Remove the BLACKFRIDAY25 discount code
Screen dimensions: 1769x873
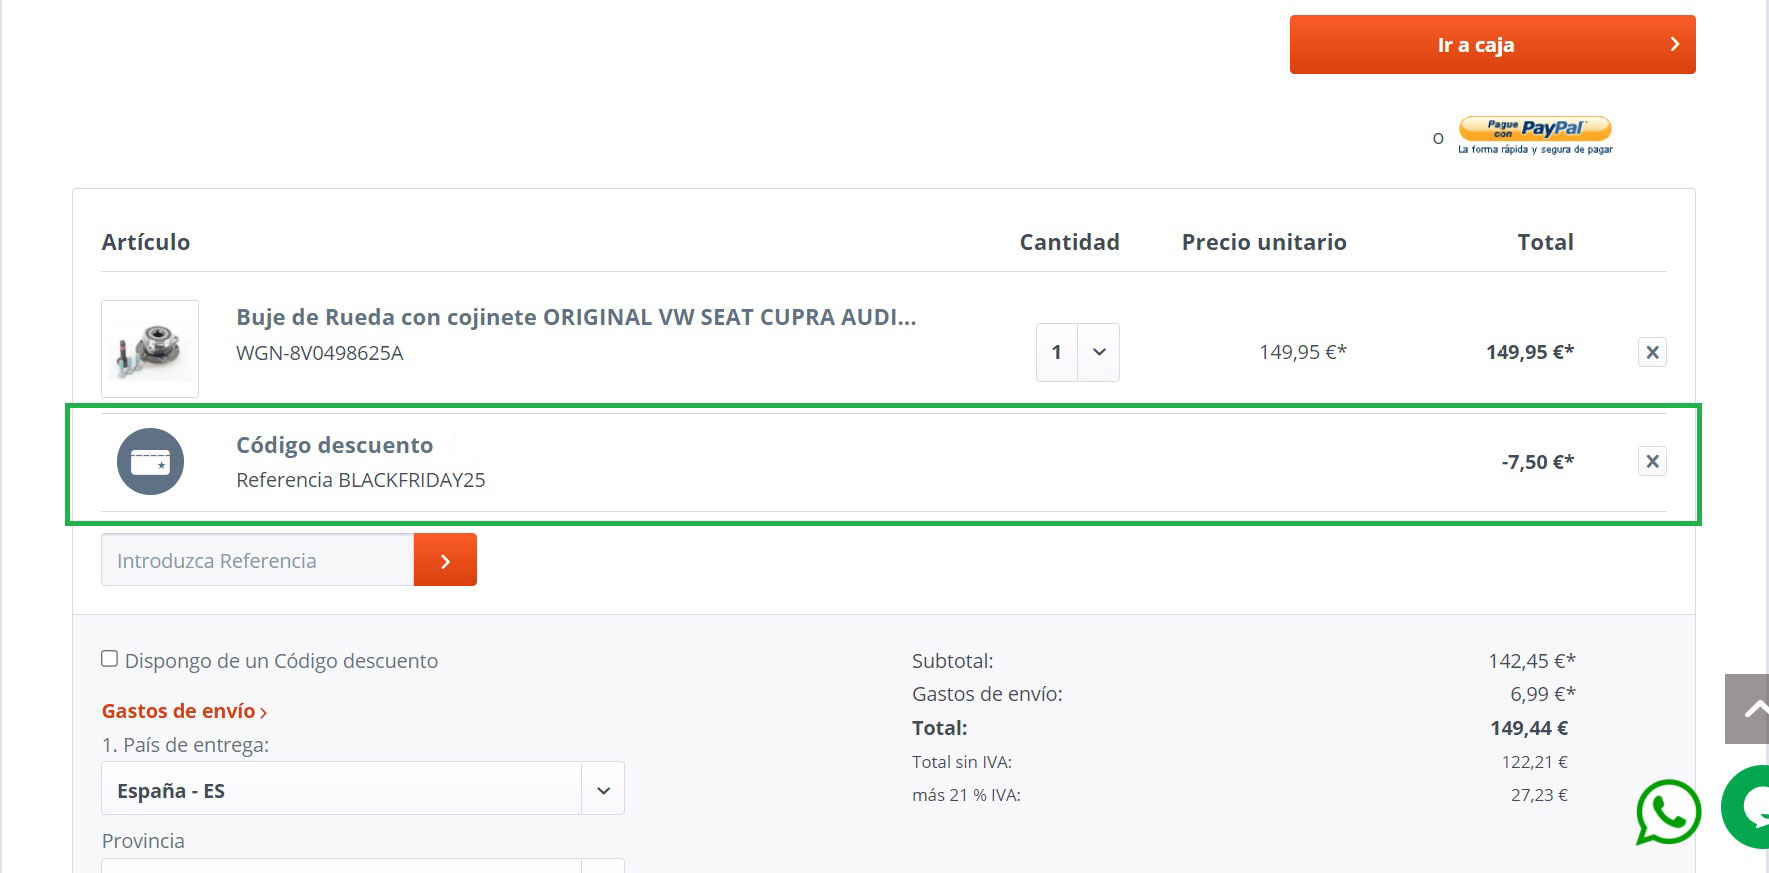tap(1651, 461)
